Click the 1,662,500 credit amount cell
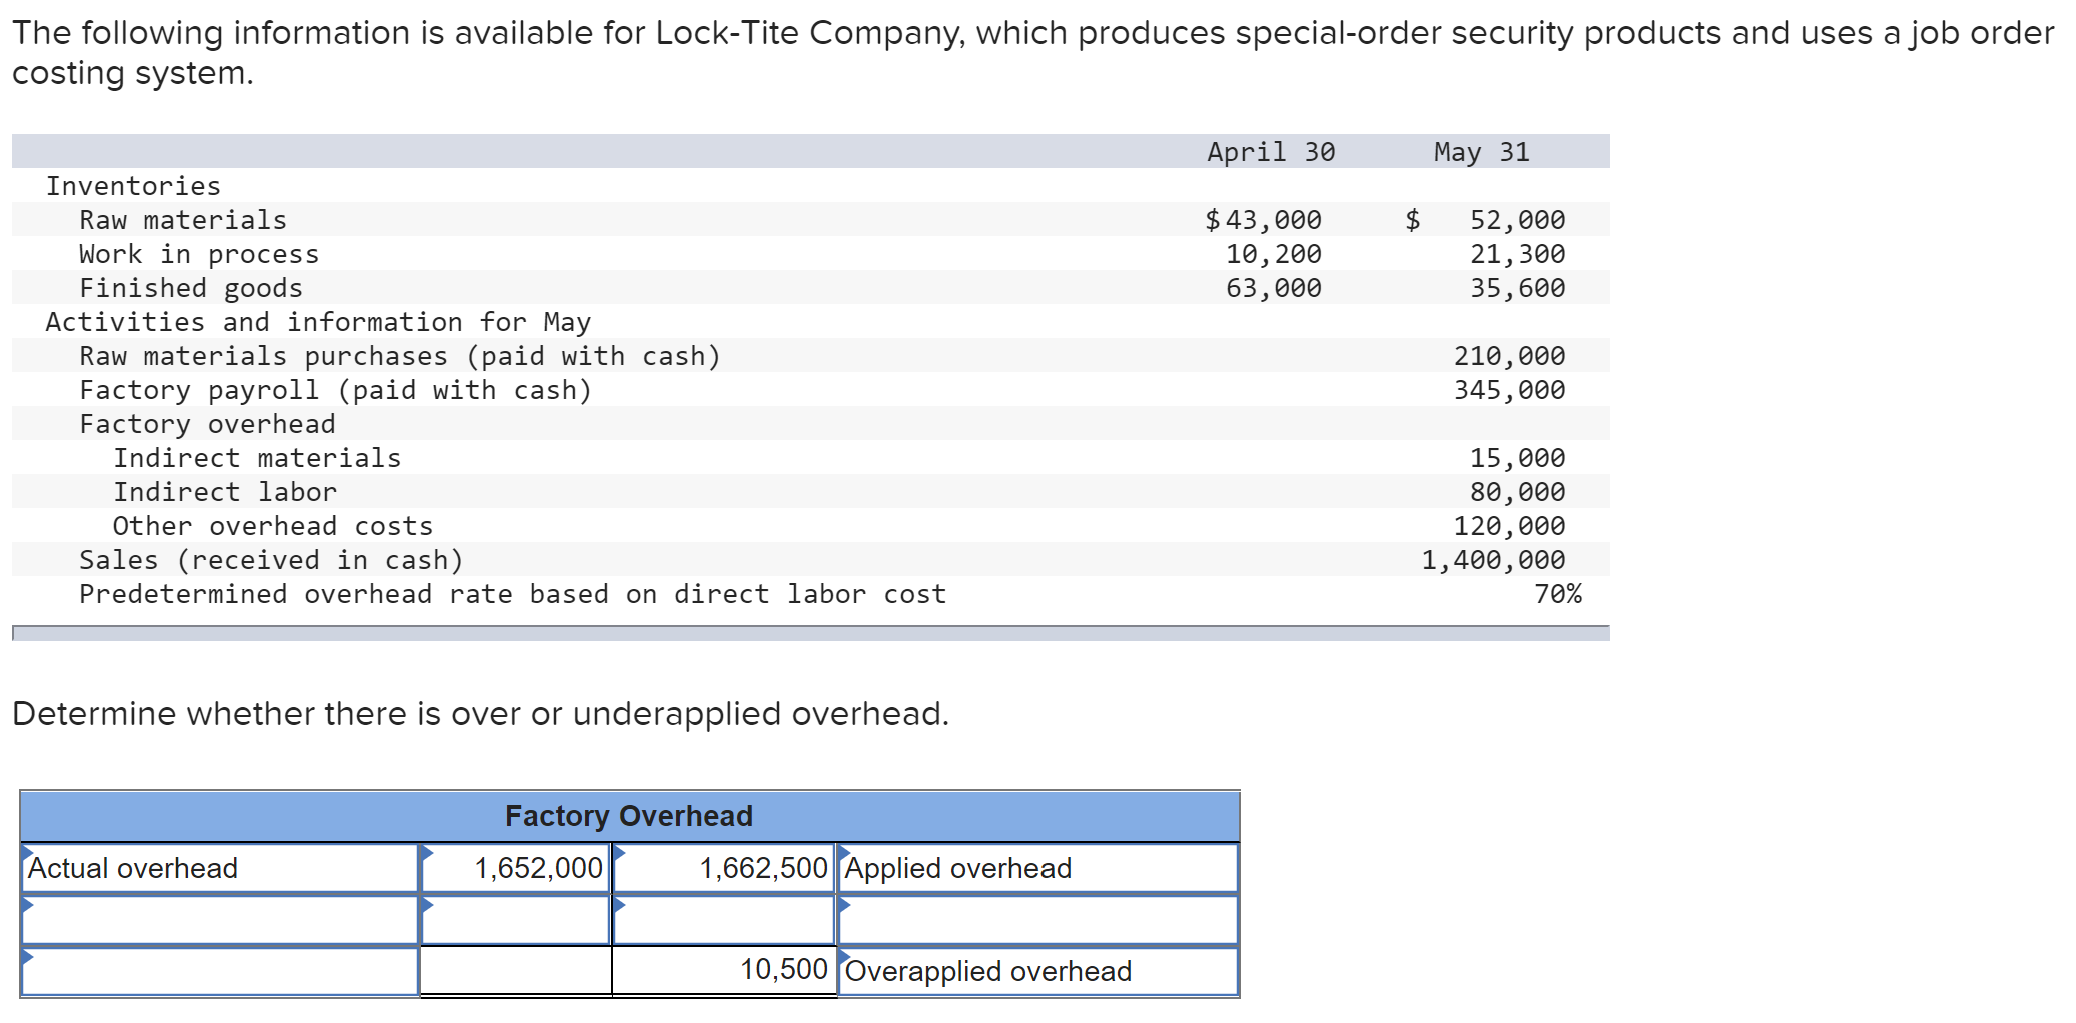2076x1023 pixels. (x=723, y=868)
